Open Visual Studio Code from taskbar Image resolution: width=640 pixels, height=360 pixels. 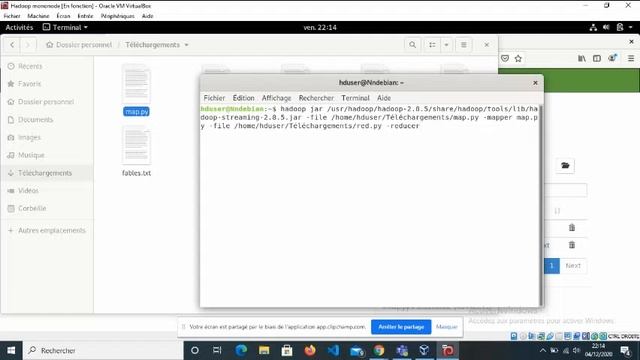pos(333,350)
